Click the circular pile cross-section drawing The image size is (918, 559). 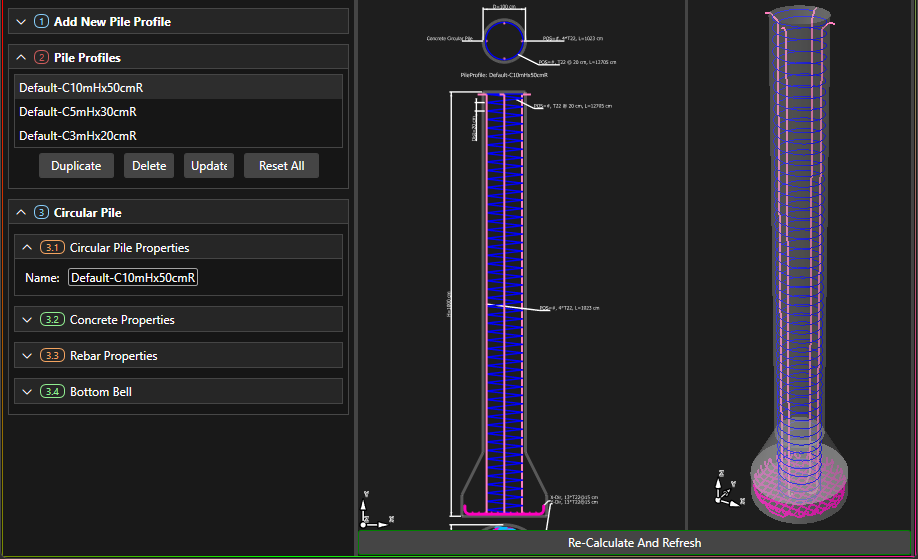[504, 41]
